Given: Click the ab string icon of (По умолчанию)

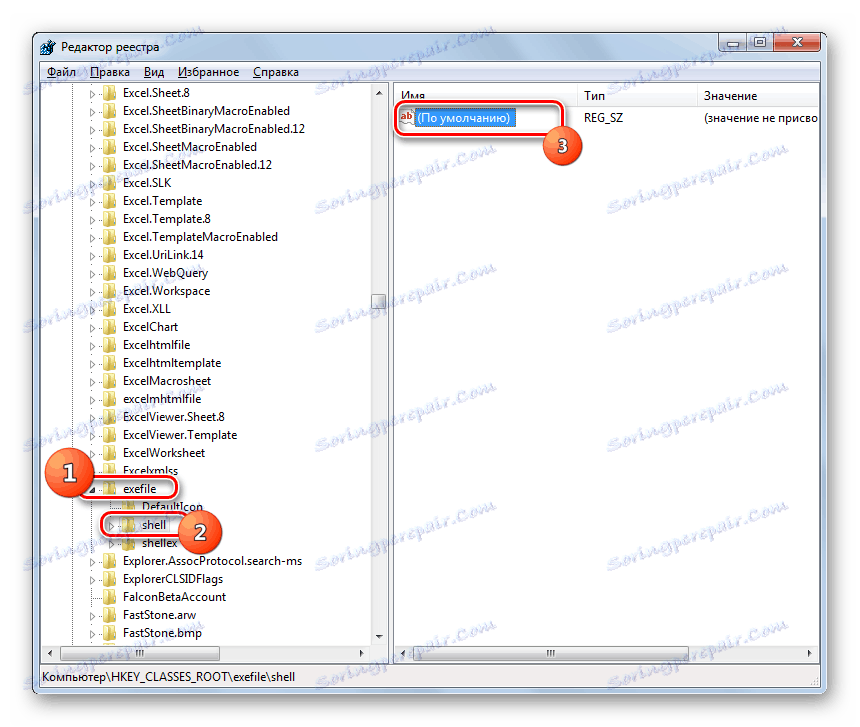Looking at the screenshot, I should 407,117.
